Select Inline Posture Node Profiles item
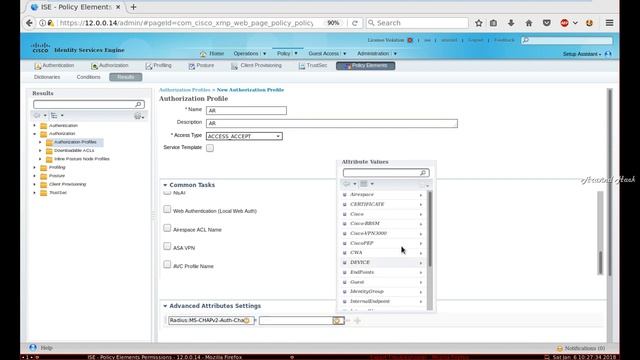 [x=82, y=159]
